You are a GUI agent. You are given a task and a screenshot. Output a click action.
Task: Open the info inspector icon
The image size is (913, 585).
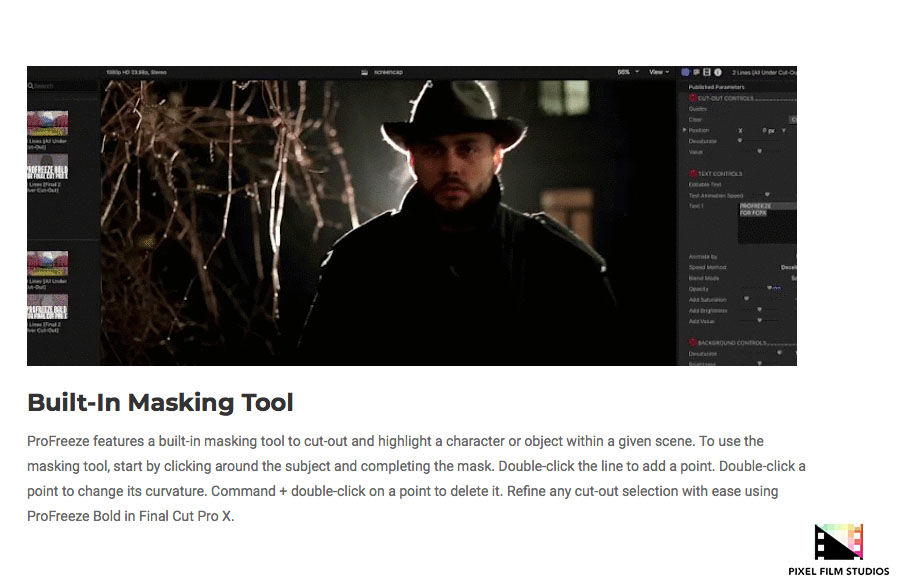718,72
